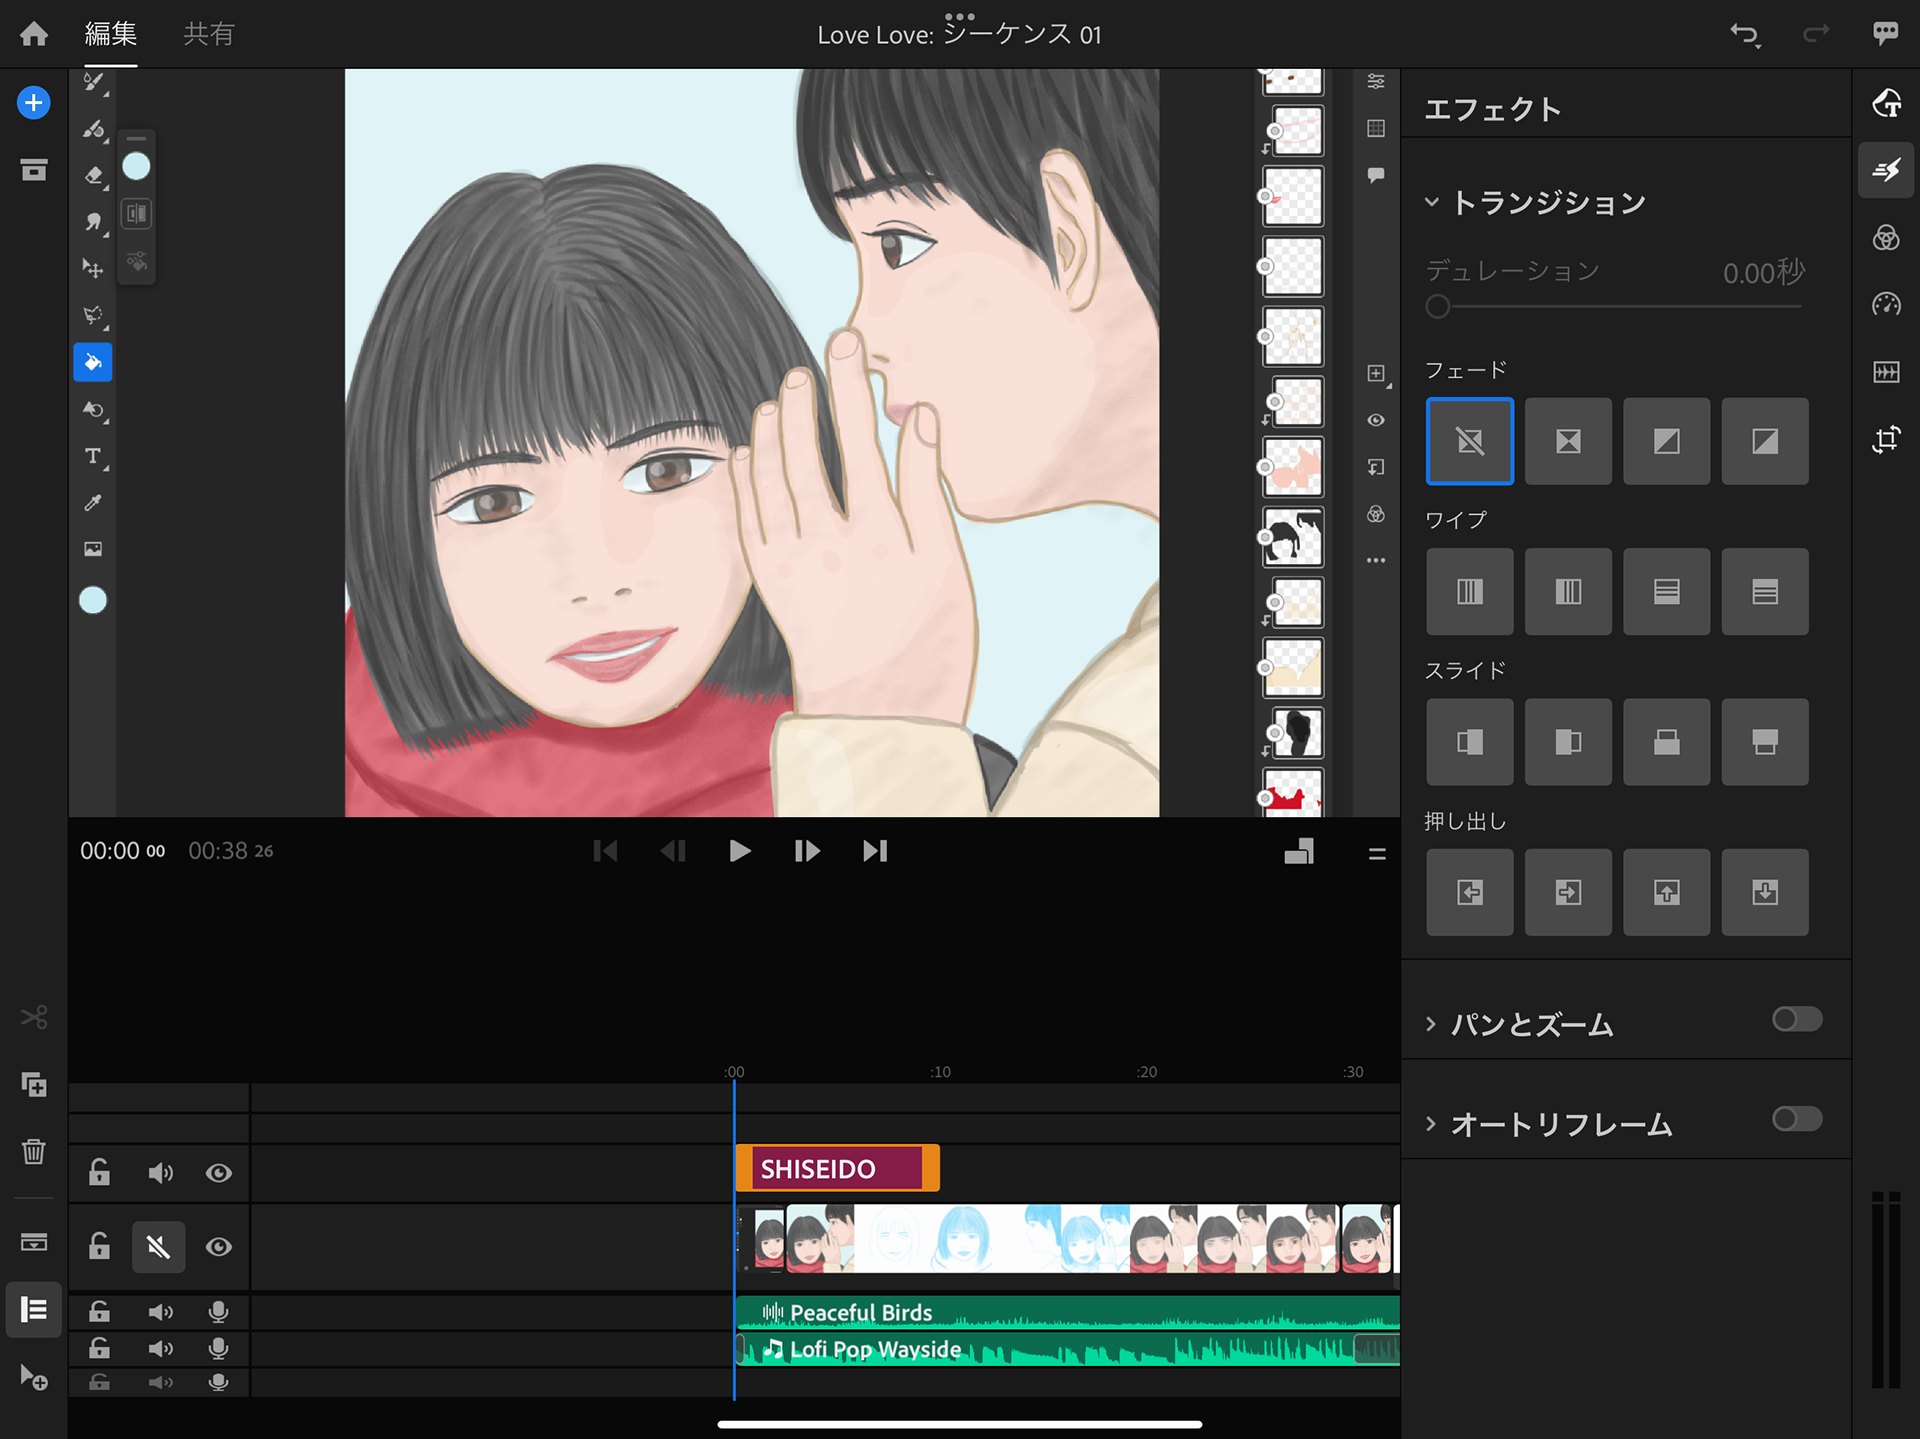Apply the first wipe transition
1920x1439 pixels.
click(x=1469, y=592)
